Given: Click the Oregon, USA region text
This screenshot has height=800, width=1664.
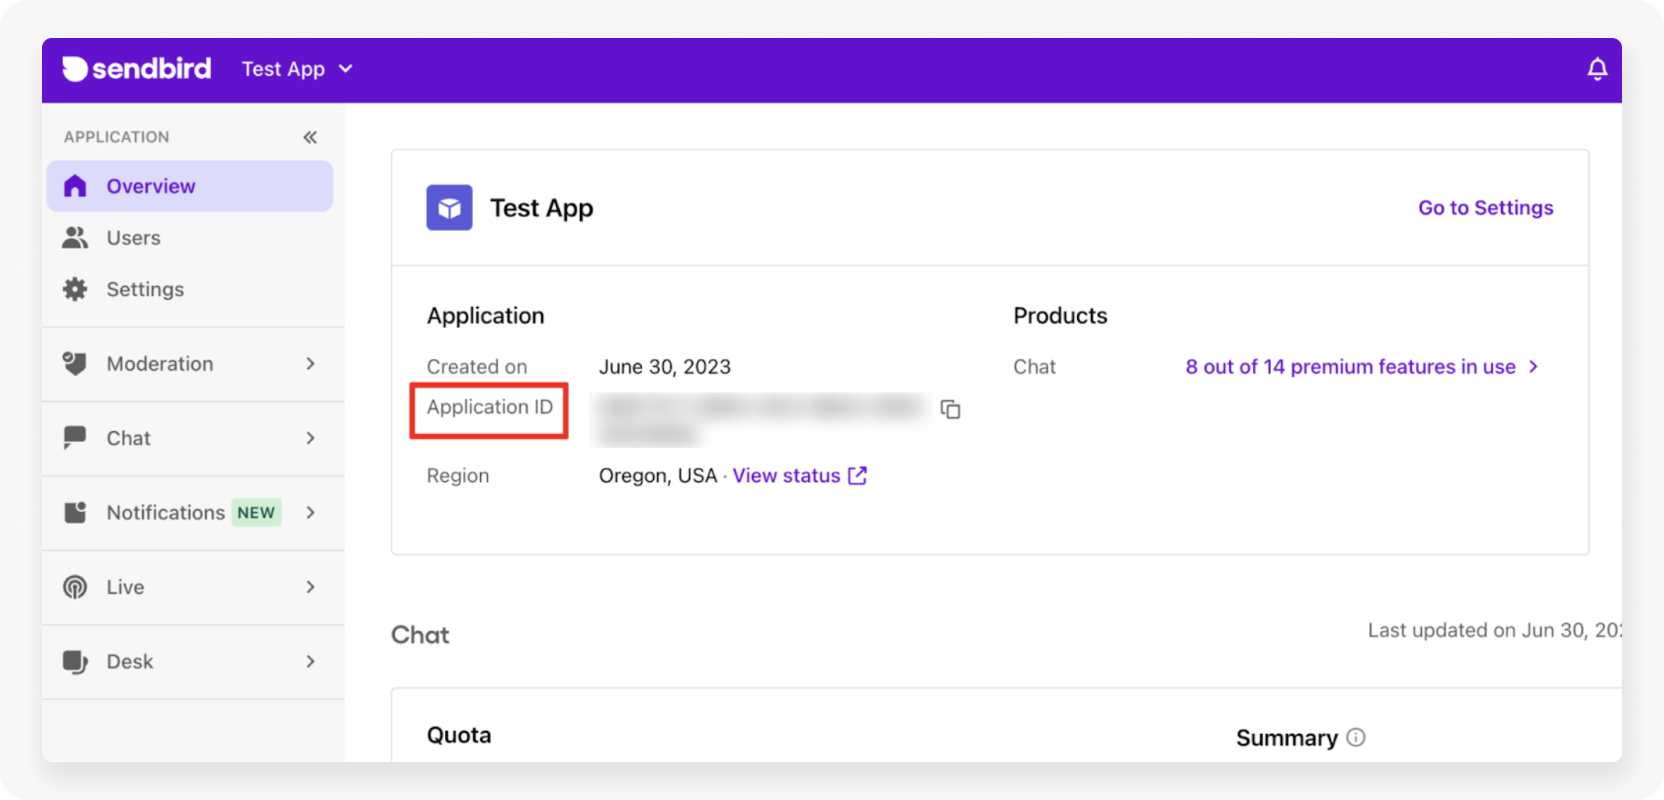Looking at the screenshot, I should [x=658, y=476].
